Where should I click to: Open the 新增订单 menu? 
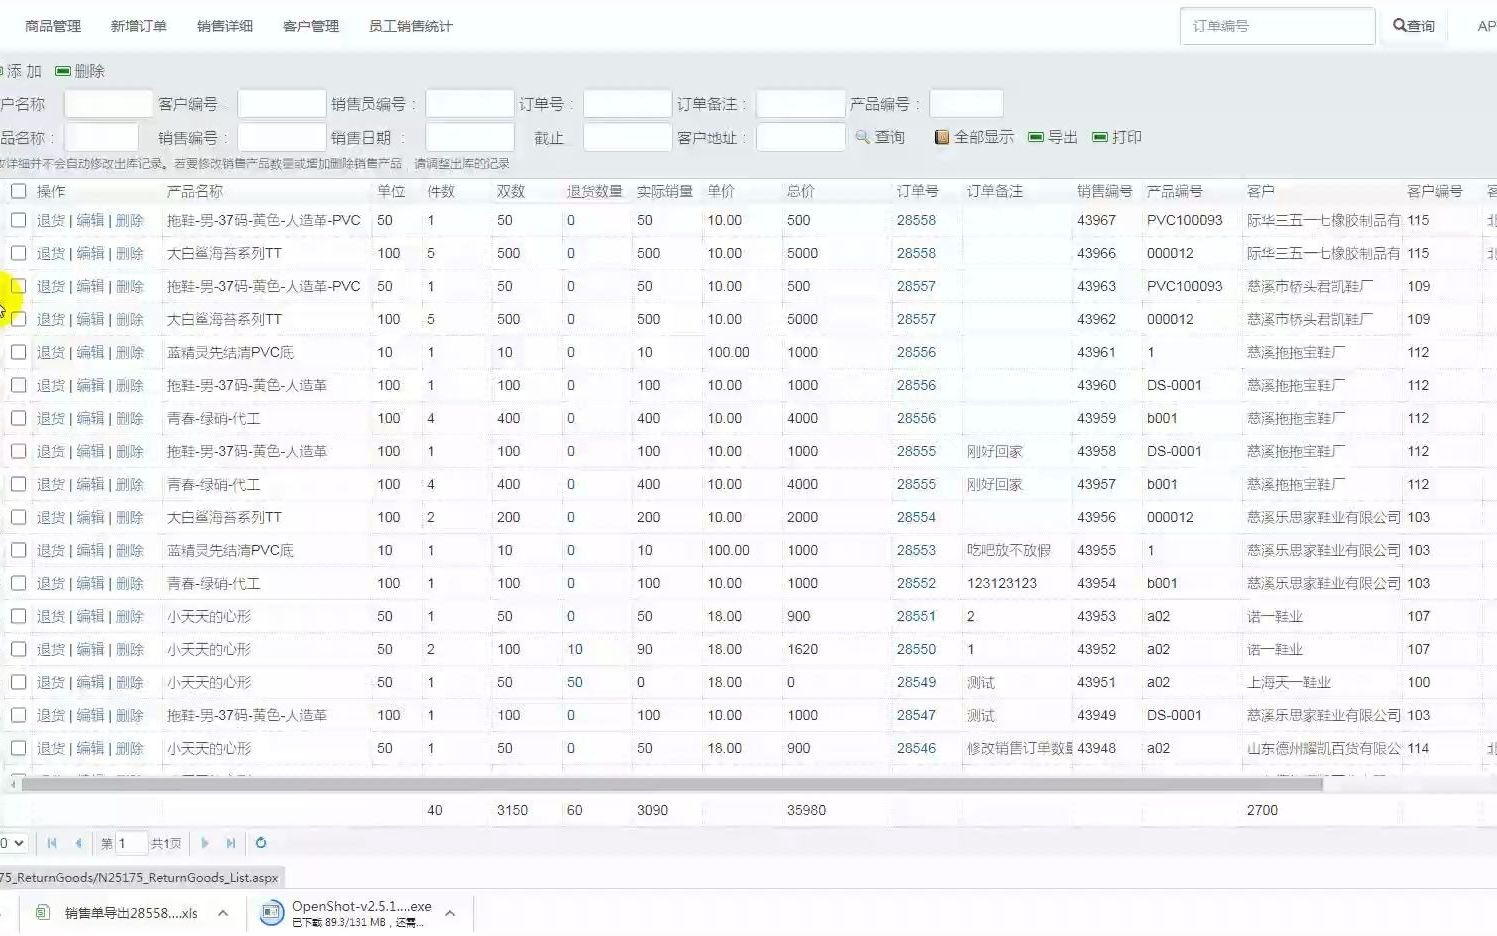click(139, 26)
